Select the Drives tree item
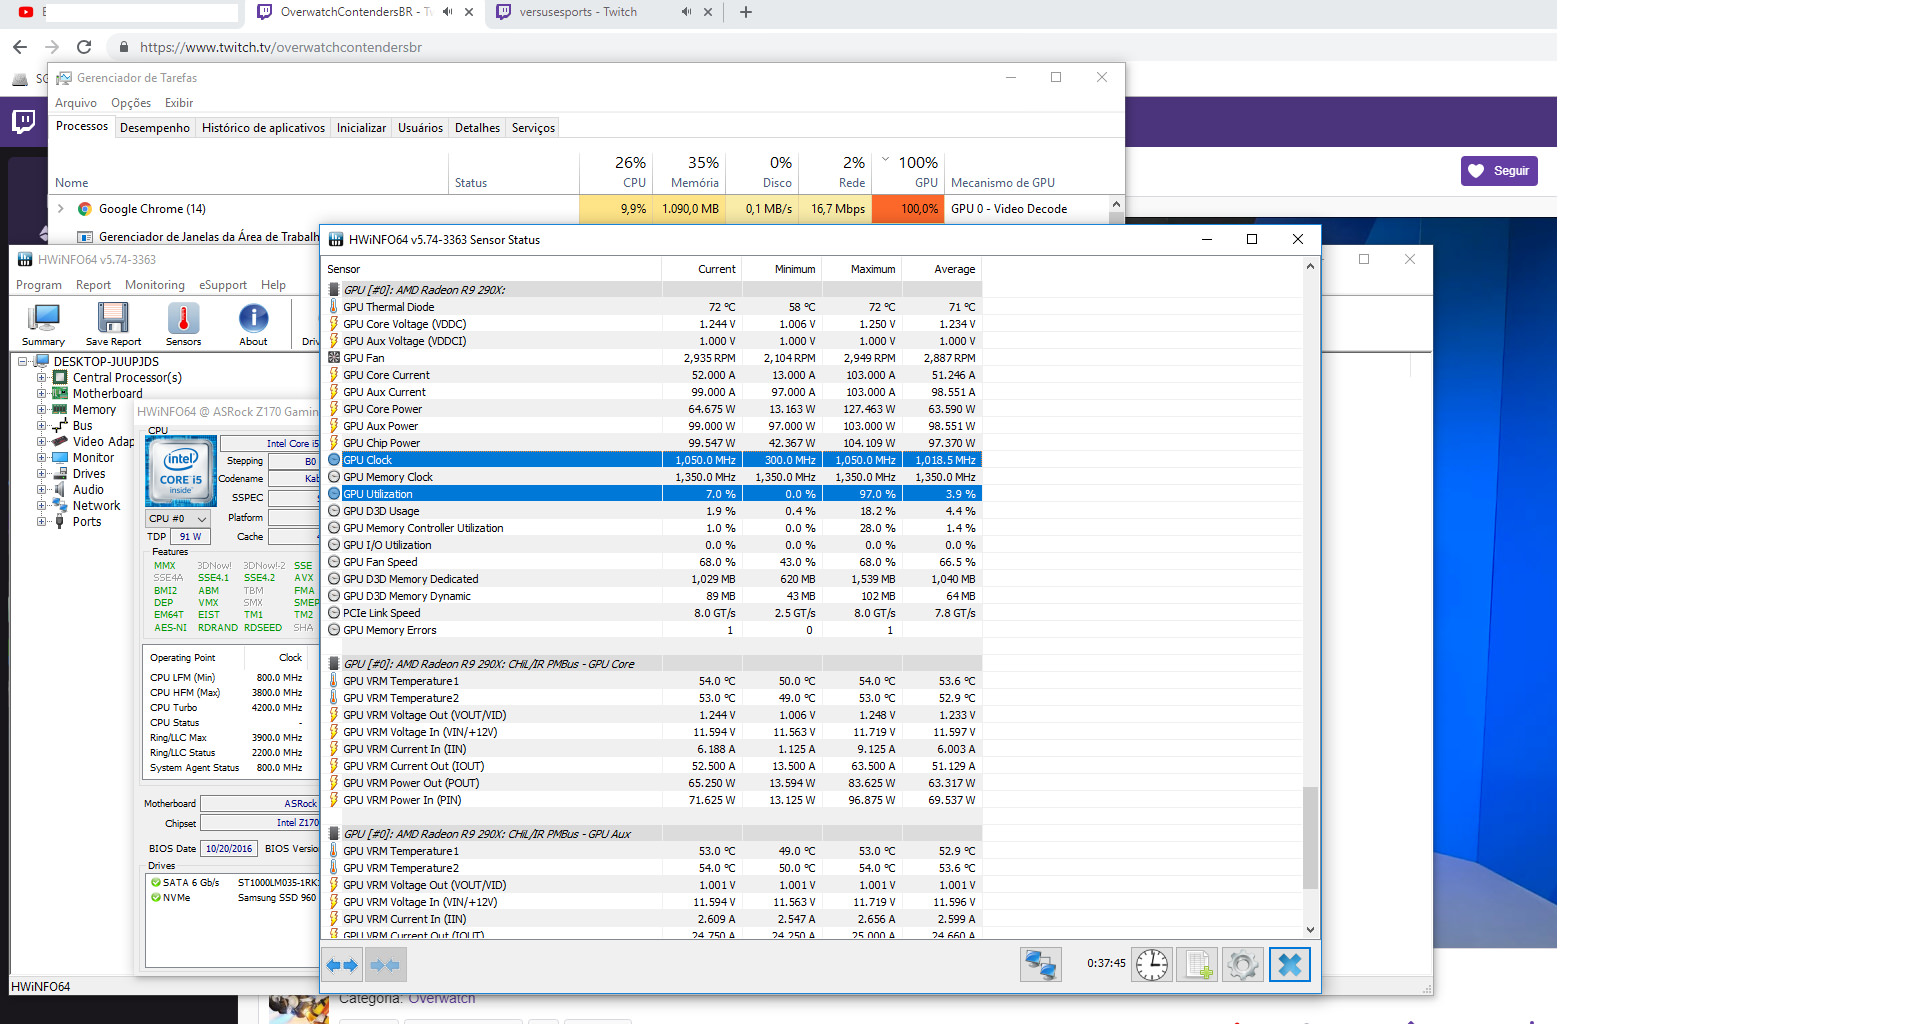This screenshot has width=1914, height=1024. (x=89, y=474)
